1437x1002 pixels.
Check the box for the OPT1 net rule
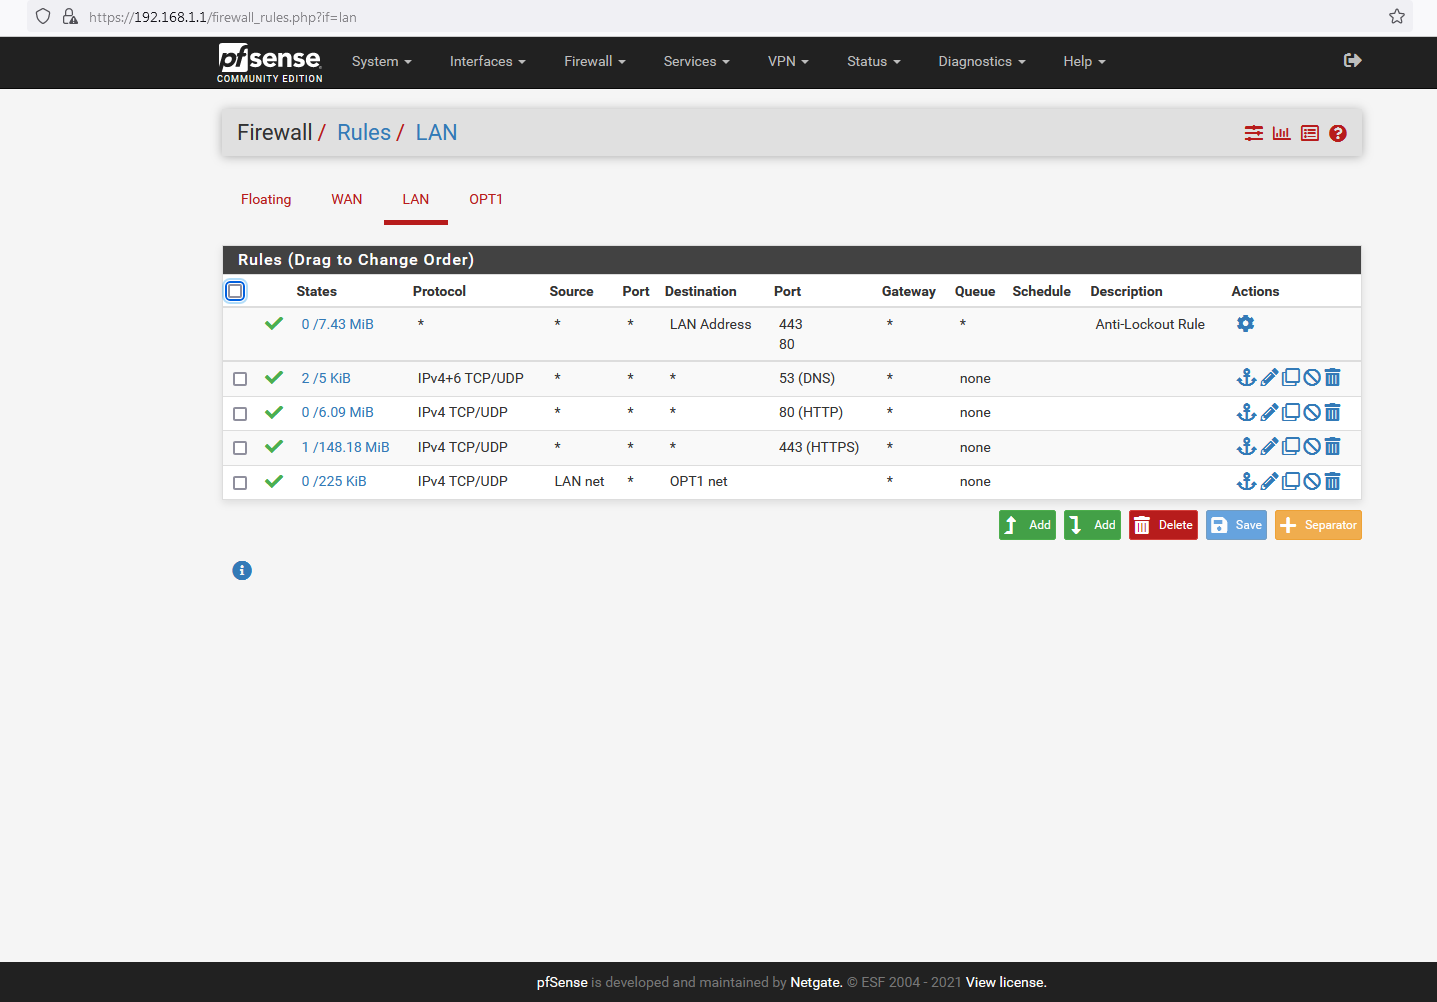(x=240, y=482)
